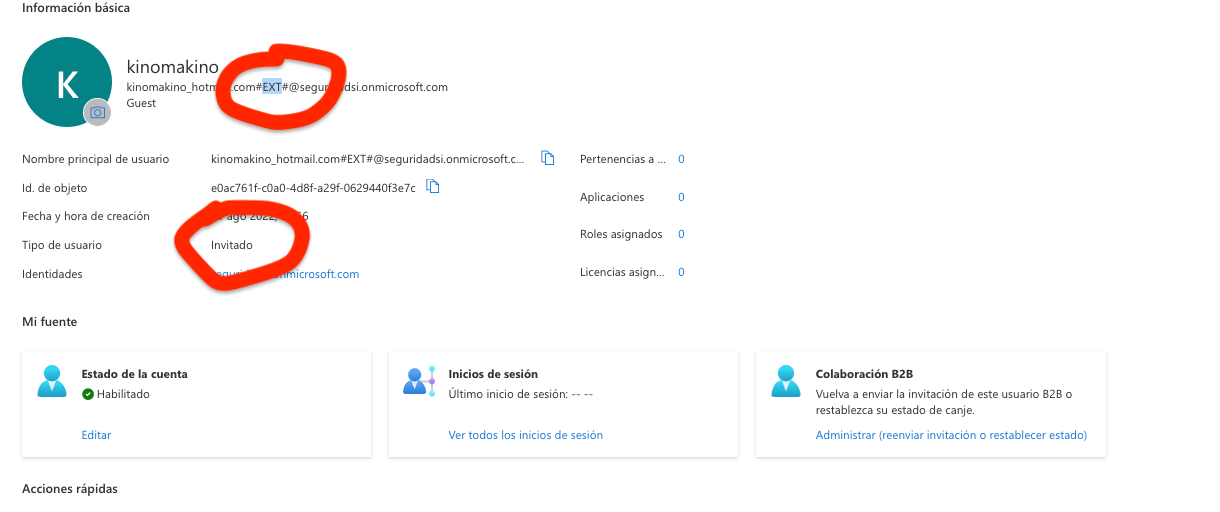Viewport: 1220px width, 512px height.
Task: Click Administrar reenviar invitación link
Action: [950, 435]
